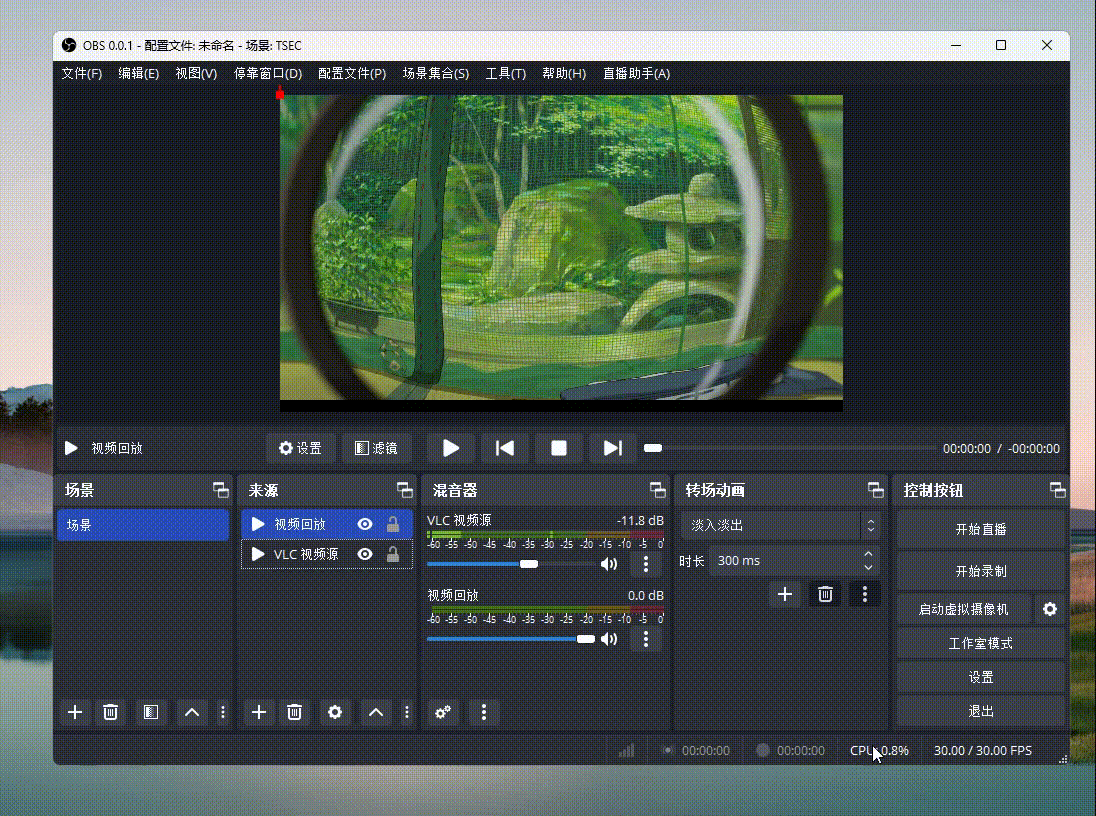Click the 时长 300 ms field
Screen dimensions: 1096x816
[x=794, y=561]
